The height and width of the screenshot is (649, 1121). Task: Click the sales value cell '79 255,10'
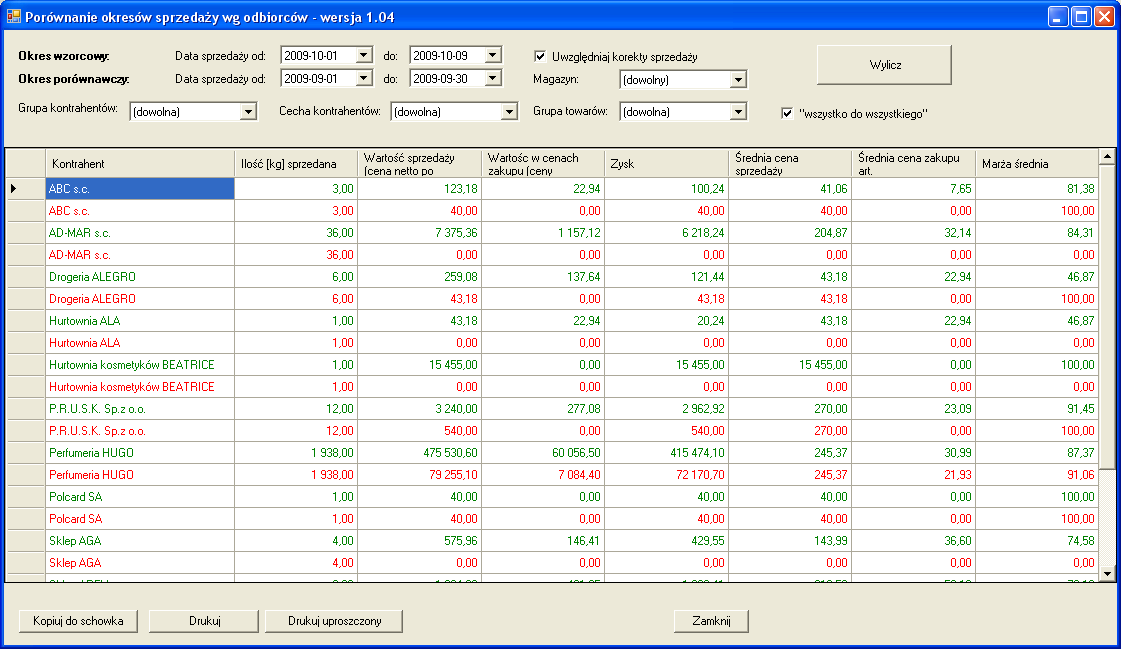420,475
